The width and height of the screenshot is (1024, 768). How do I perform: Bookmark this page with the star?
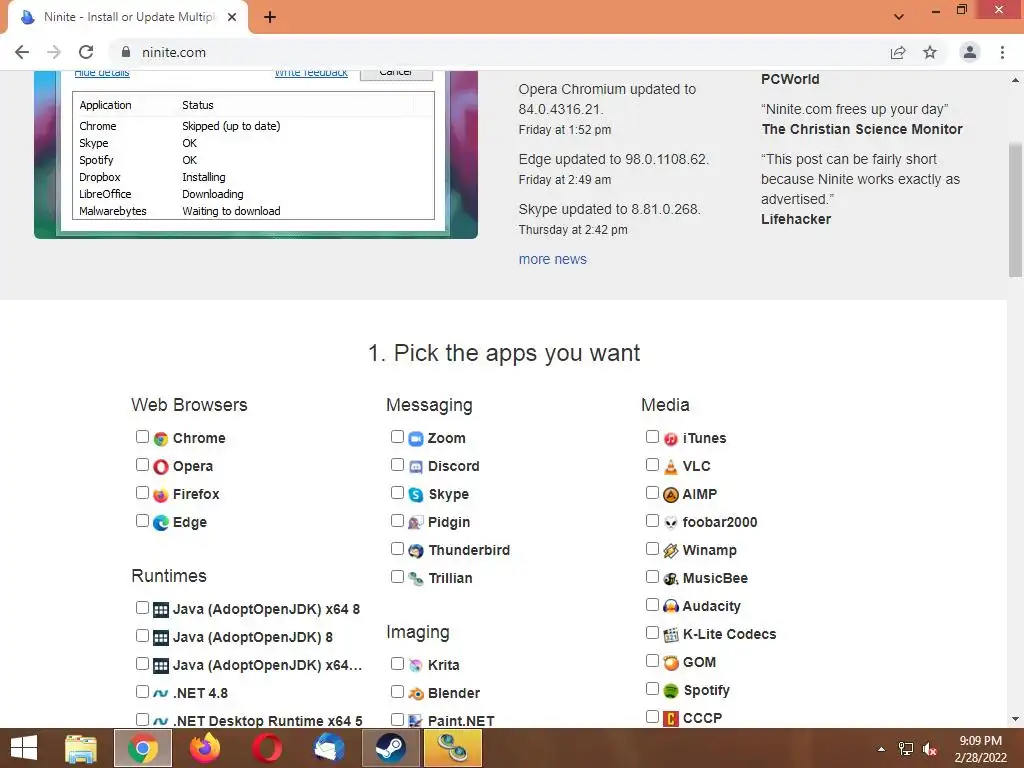click(x=930, y=52)
